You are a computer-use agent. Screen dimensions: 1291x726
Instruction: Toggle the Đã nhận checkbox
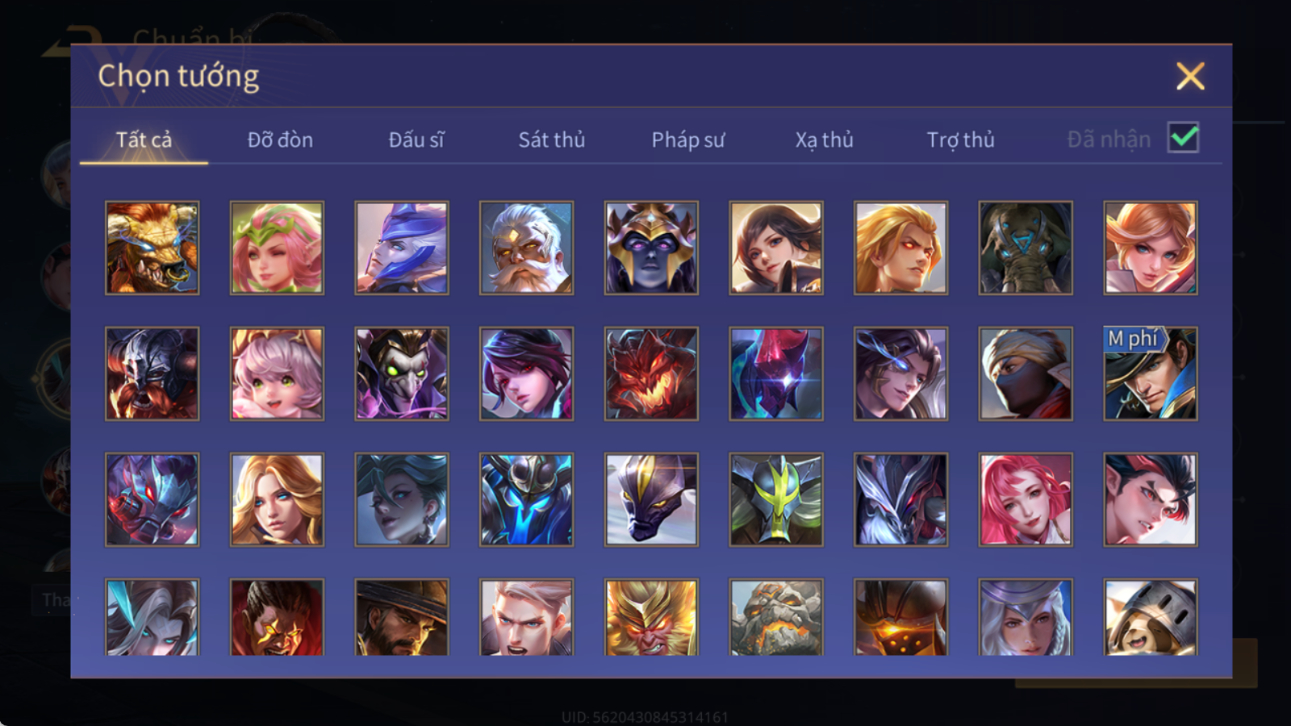tap(1183, 139)
